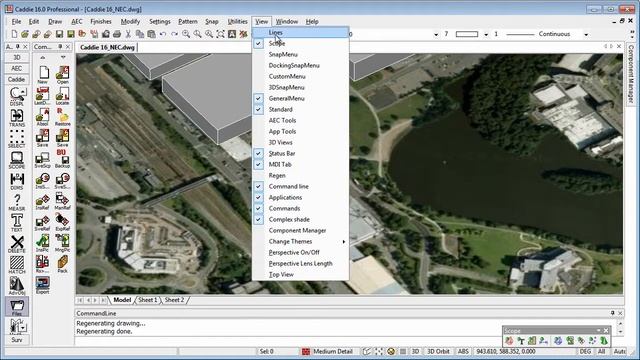Viewport: 640px width, 360px height.
Task: Click the Surv button
Action: (x=17, y=340)
